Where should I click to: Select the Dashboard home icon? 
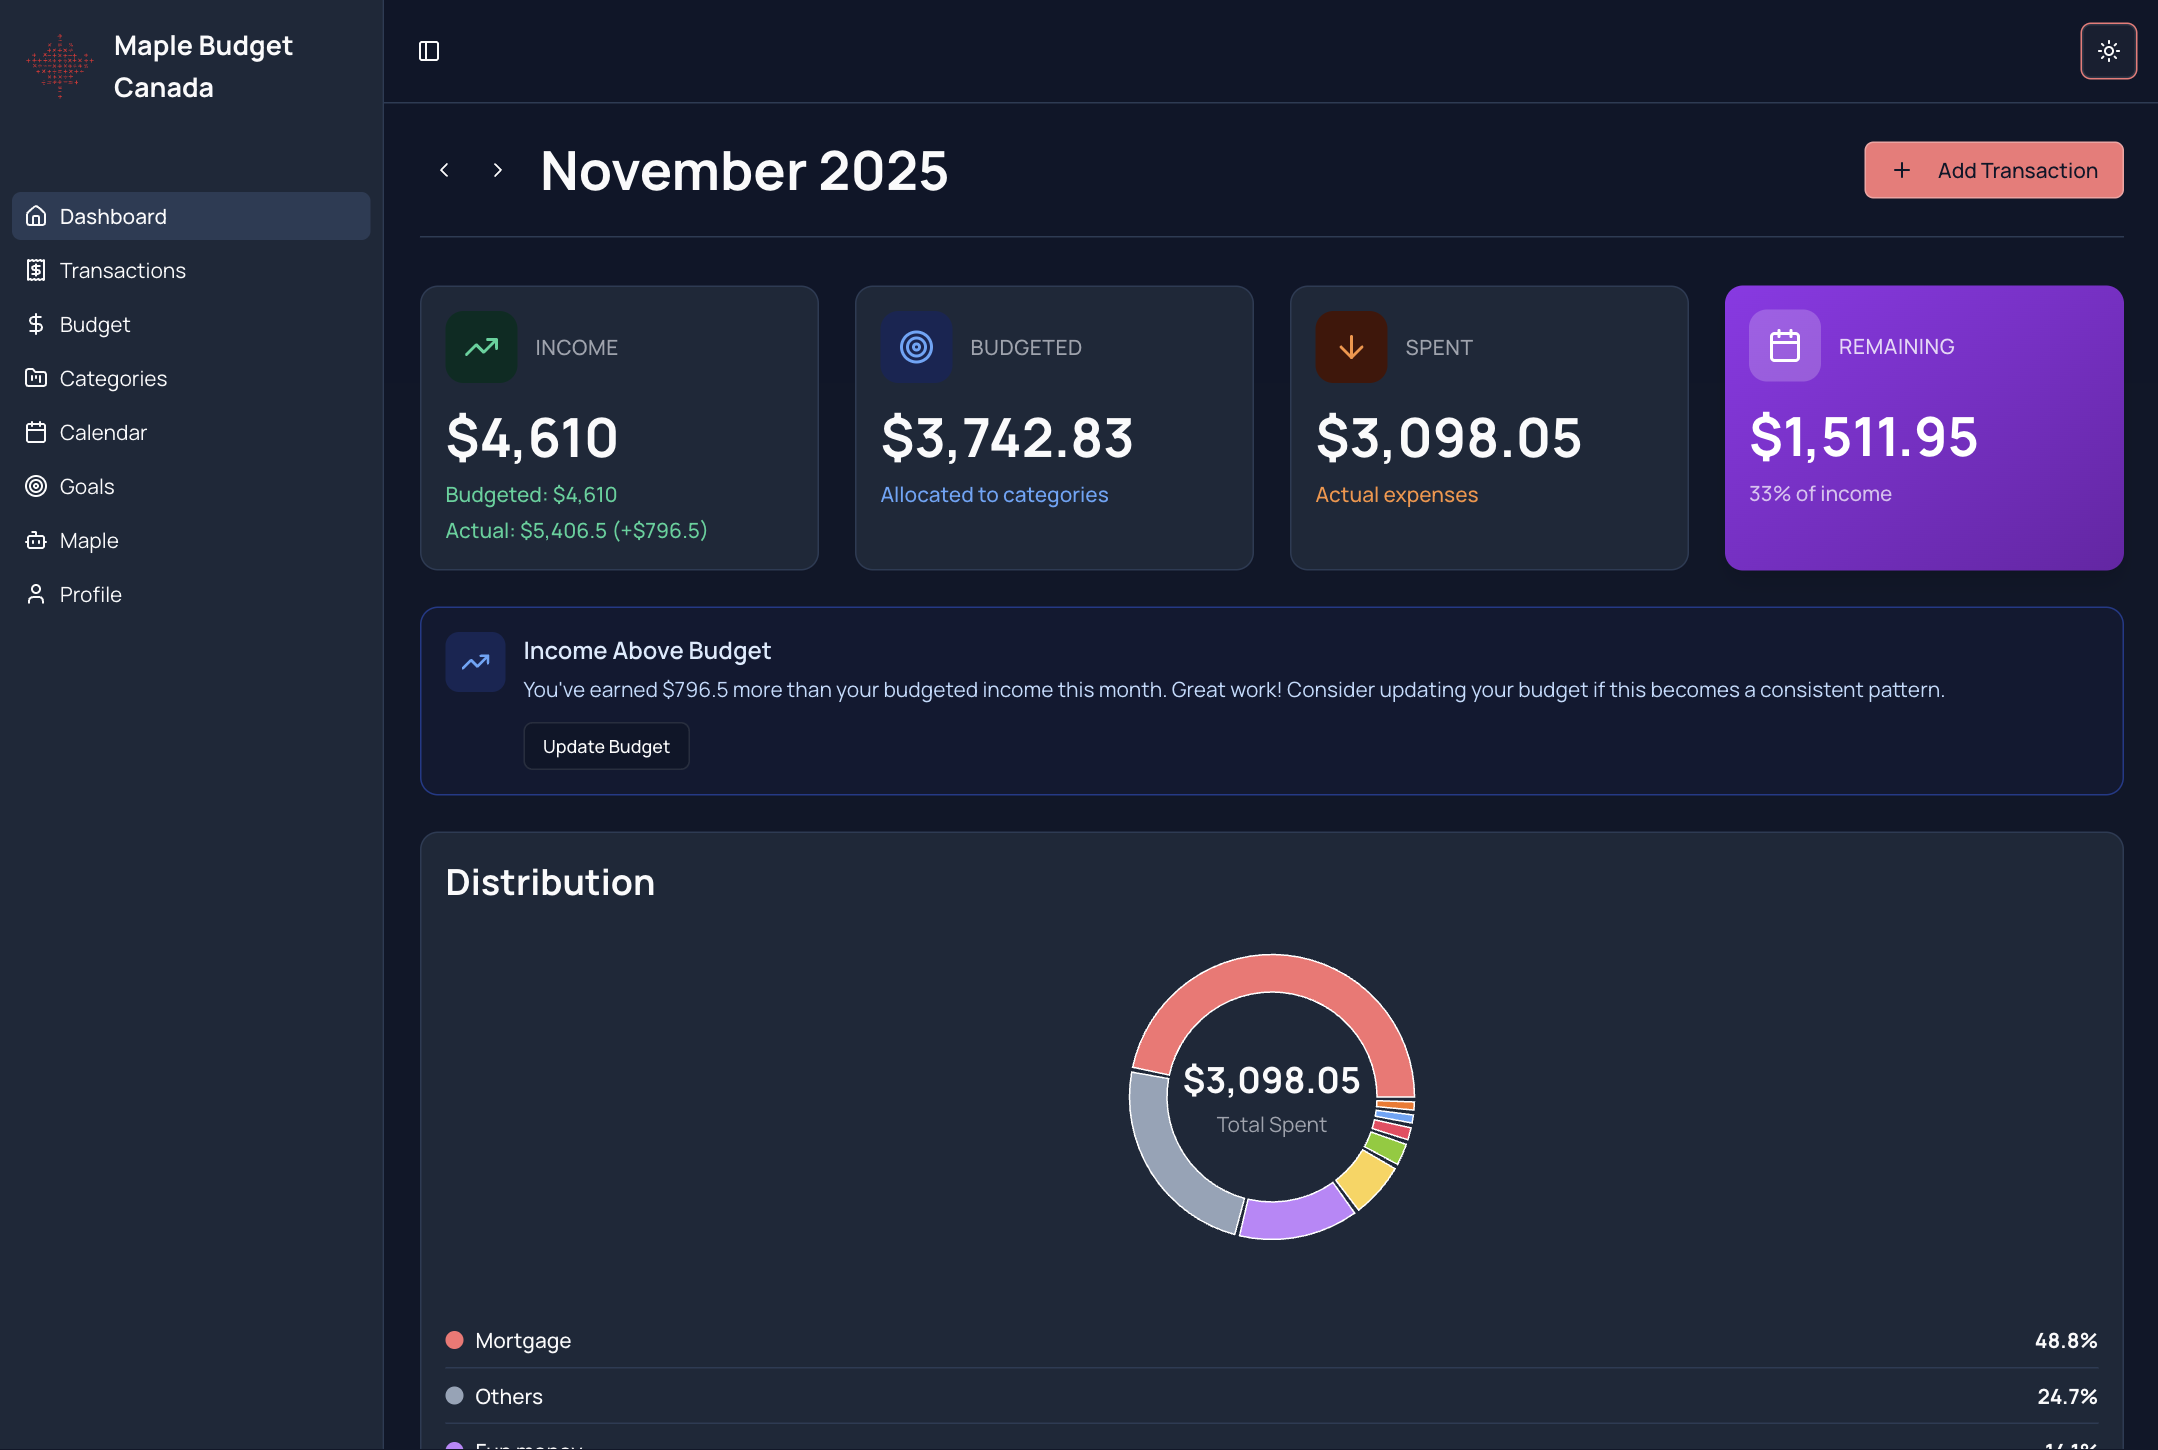pos(37,216)
